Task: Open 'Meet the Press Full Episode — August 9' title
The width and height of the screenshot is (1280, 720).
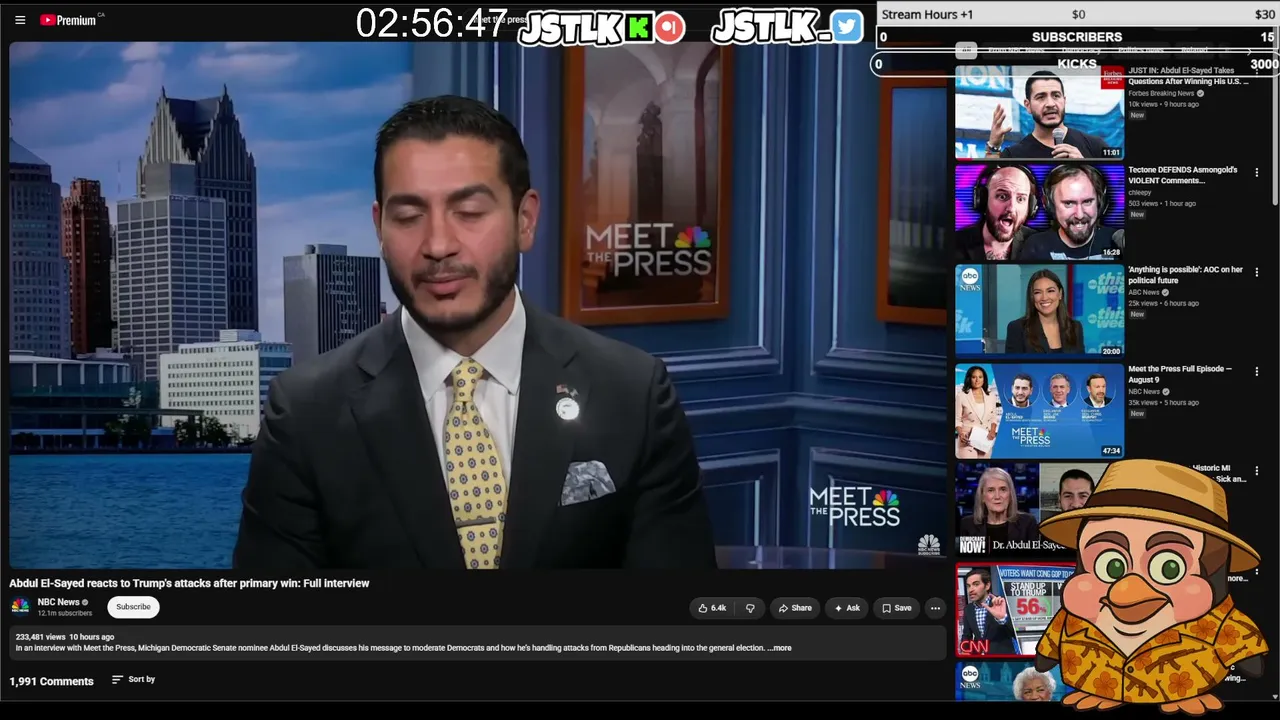Action: point(1180,374)
